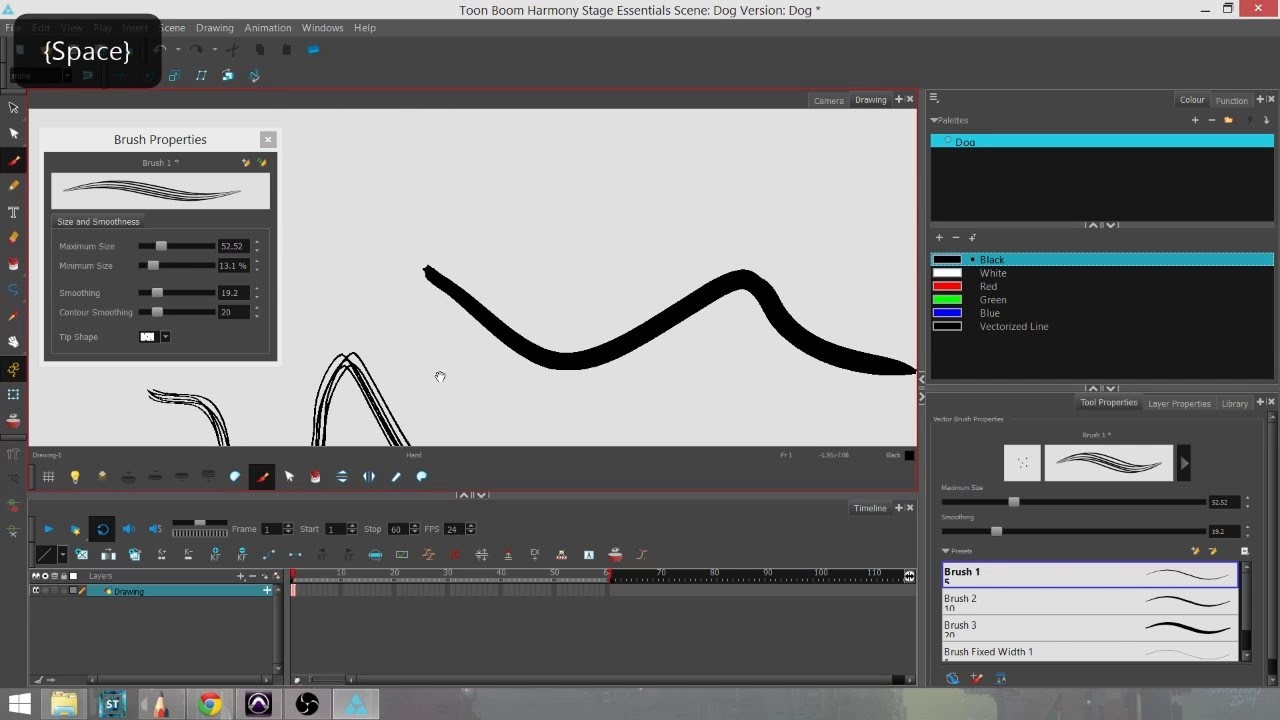Screen dimensions: 1280x720
Task: Toggle the enable-all eye icon in Layers header
Action: click(x=36, y=576)
